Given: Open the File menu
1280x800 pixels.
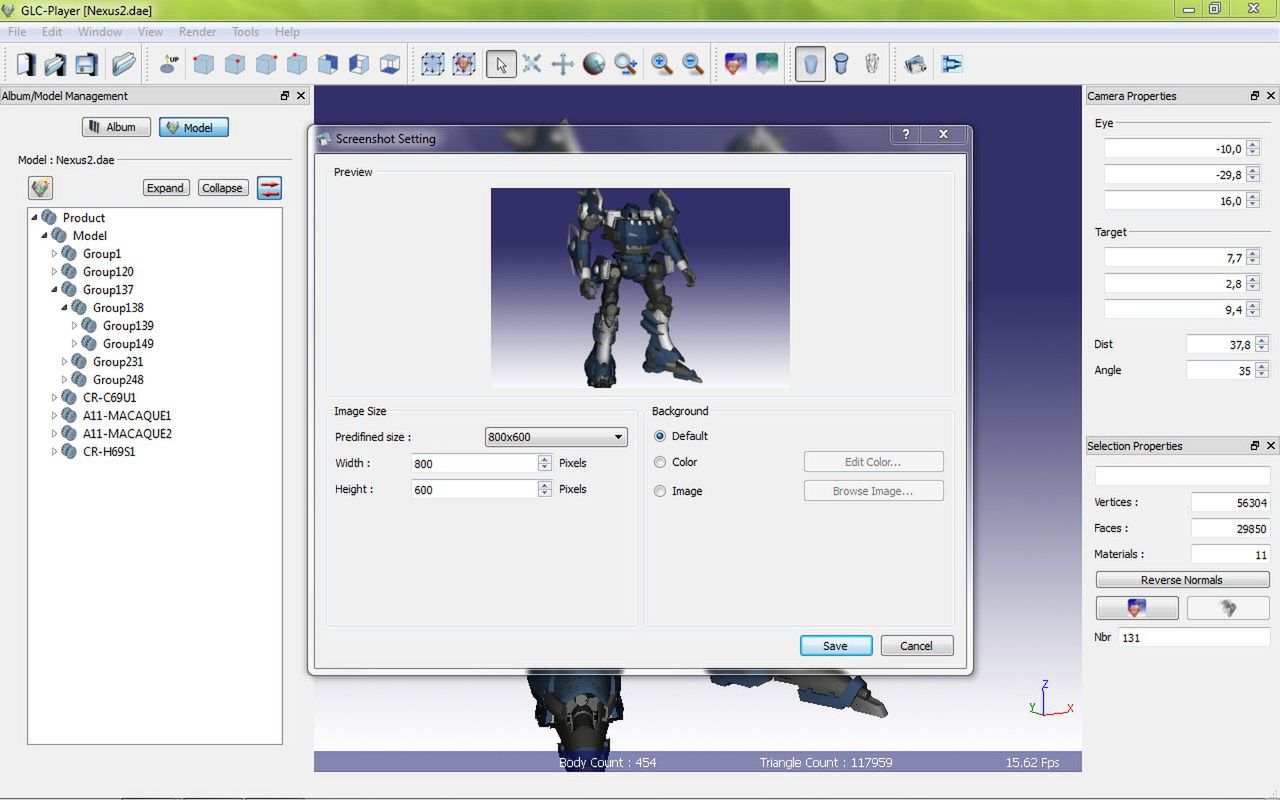Looking at the screenshot, I should coord(17,32).
